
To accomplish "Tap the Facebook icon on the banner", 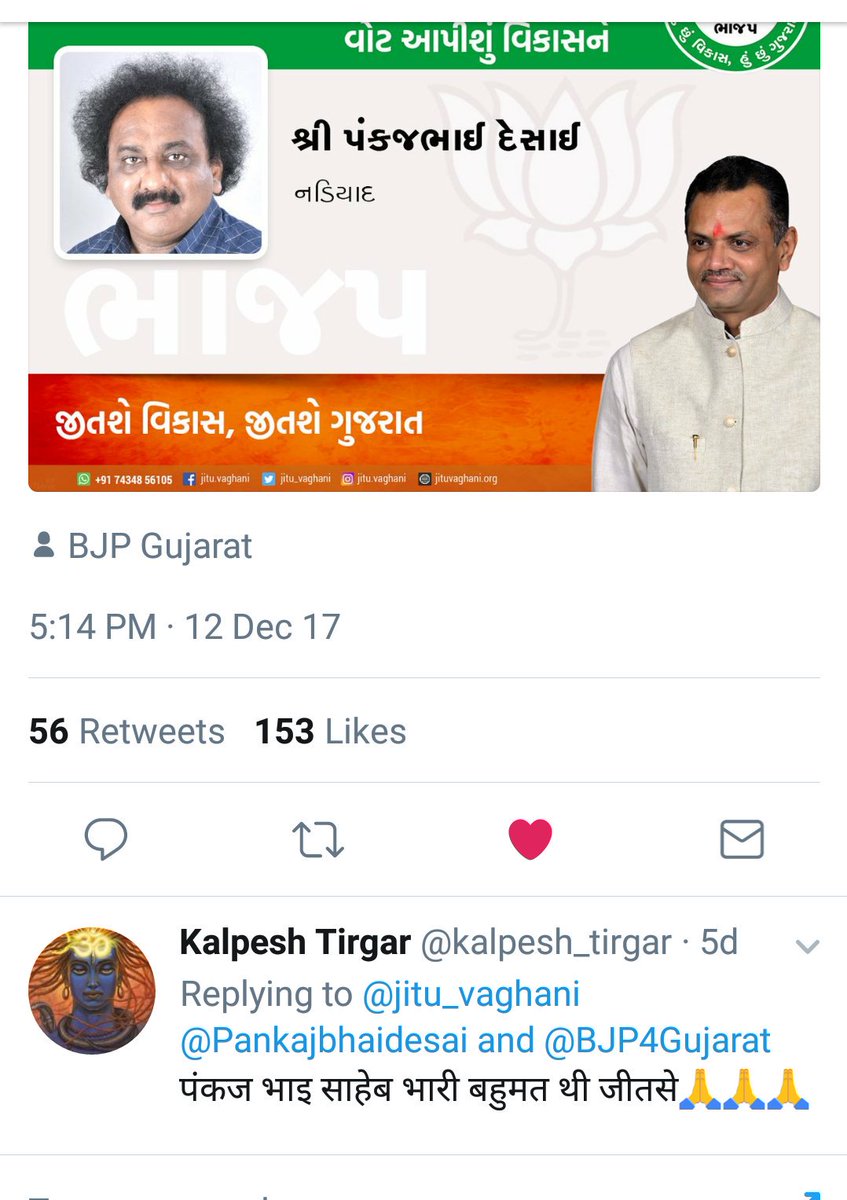I will coord(189,479).
